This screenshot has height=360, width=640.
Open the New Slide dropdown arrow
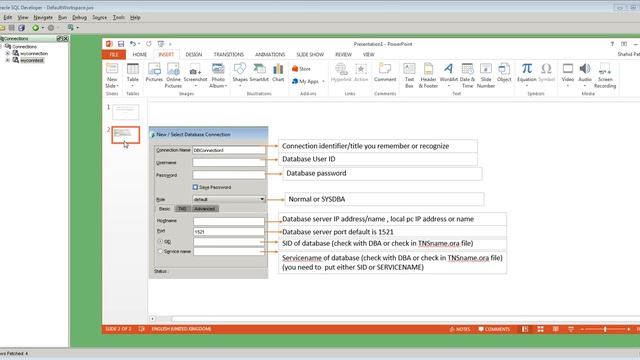pos(118,86)
